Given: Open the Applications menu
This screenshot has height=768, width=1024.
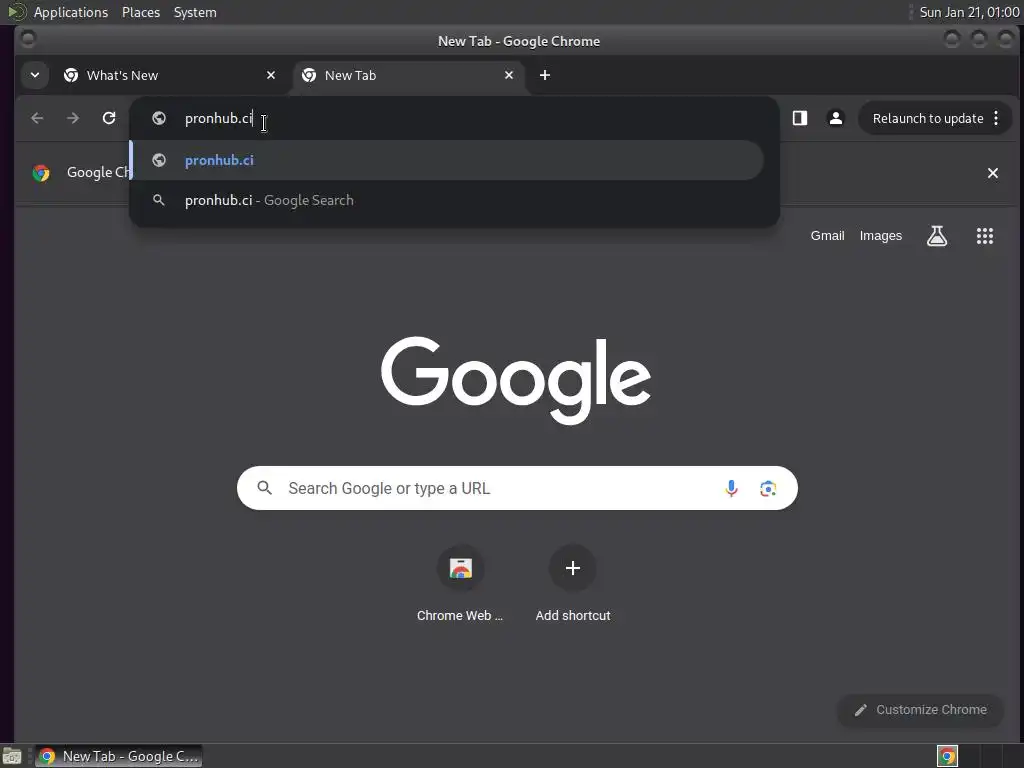Looking at the screenshot, I should [71, 12].
